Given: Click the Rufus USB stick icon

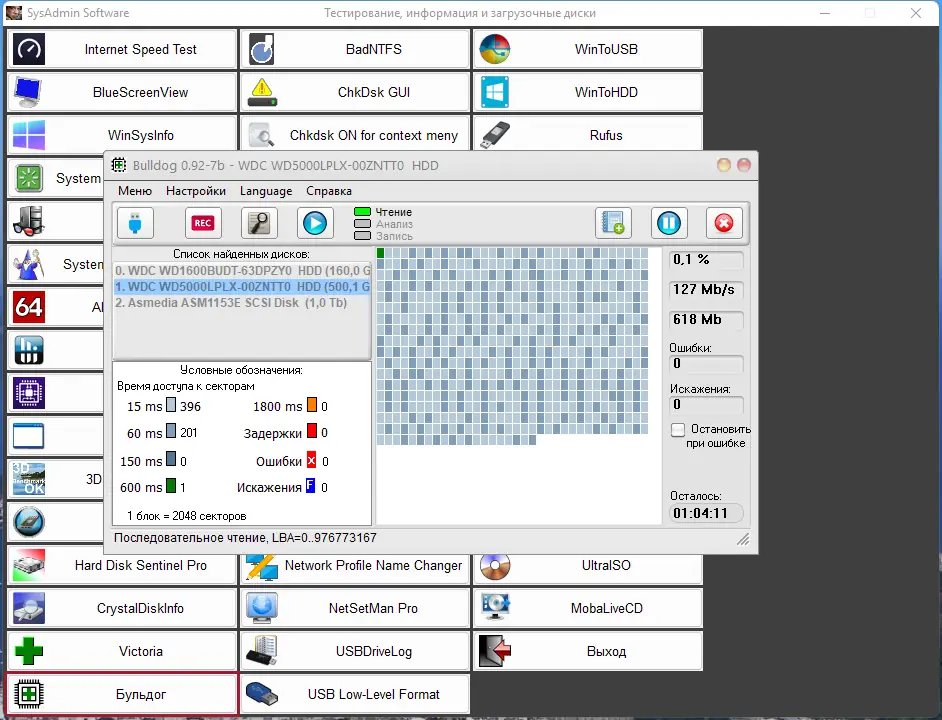Looking at the screenshot, I should [494, 135].
